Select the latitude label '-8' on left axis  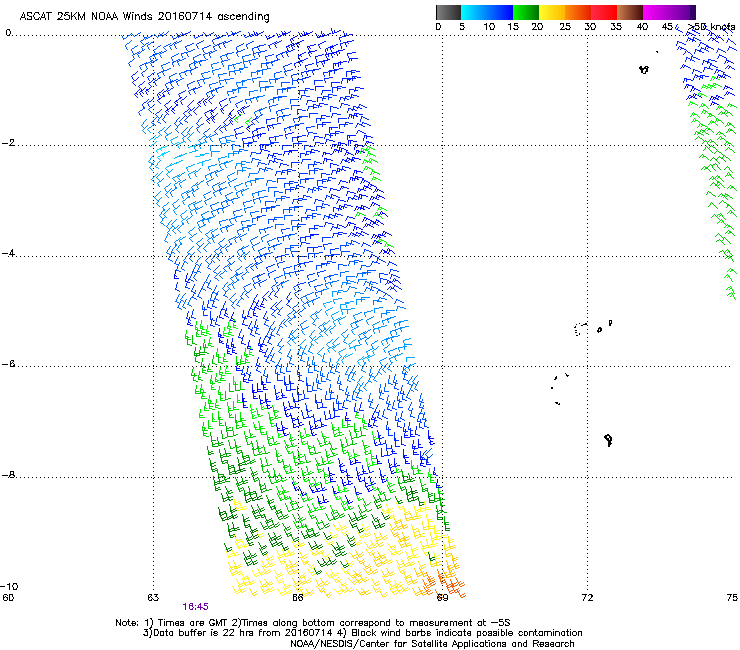click(9, 475)
